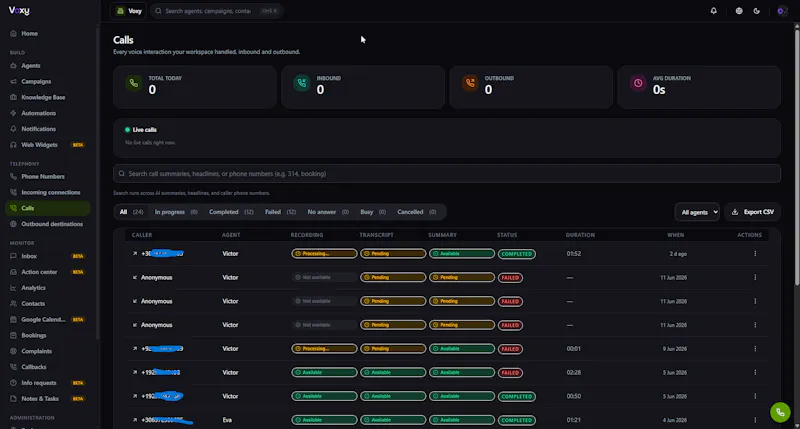Screen dimensions: 800x429
Task: Click Export CSV button
Action: click(753, 212)
